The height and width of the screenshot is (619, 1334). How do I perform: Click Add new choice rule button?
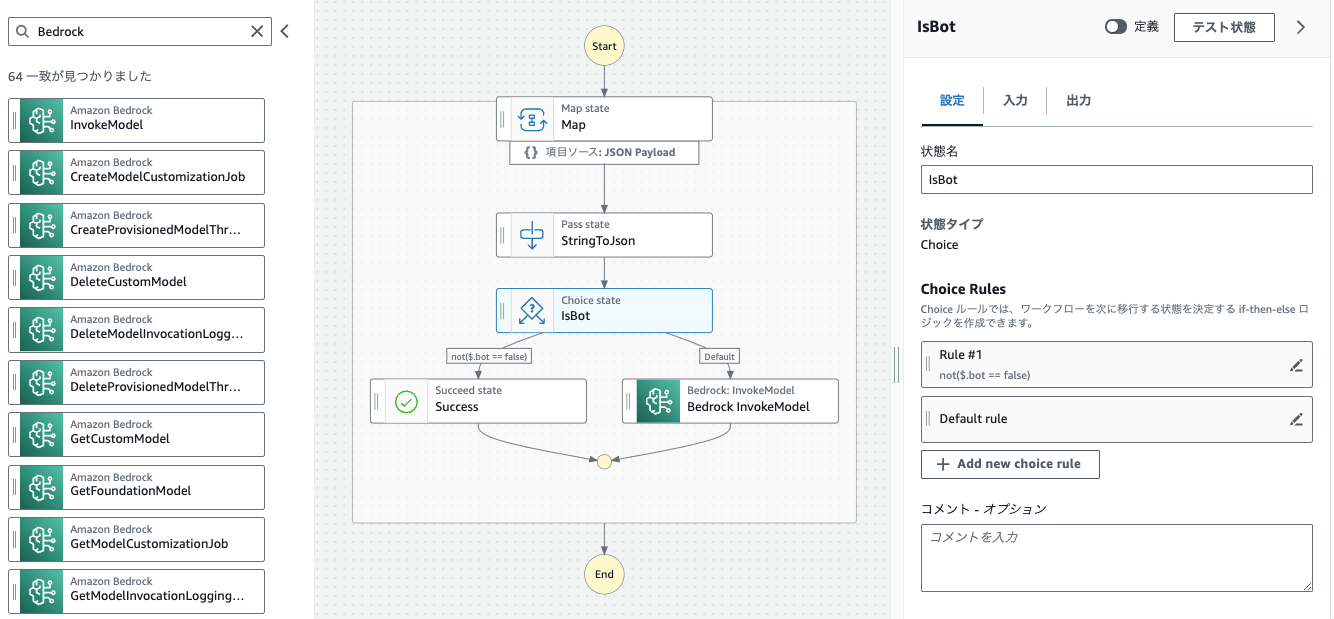click(x=1010, y=464)
